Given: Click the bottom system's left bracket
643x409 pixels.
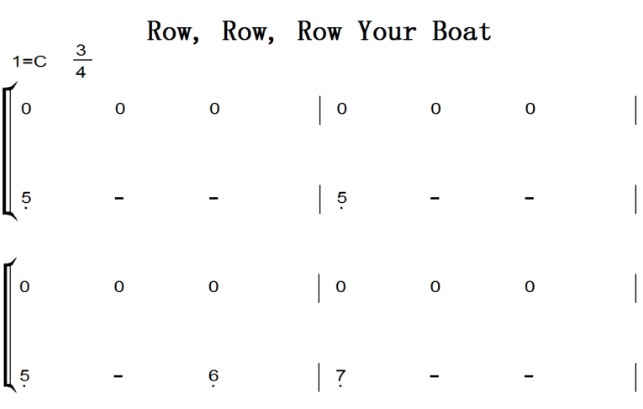Looking at the screenshot, I should (8, 324).
